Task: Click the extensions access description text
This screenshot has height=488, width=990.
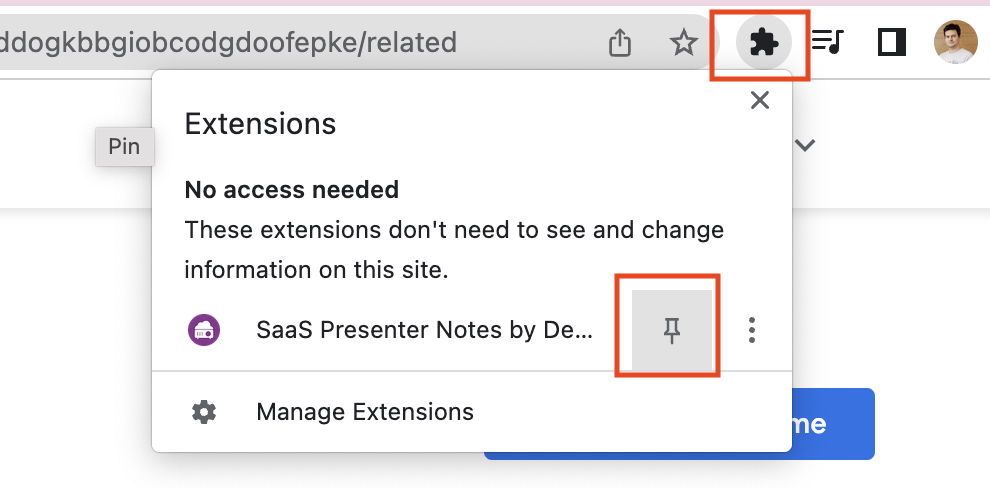Action: tap(454, 249)
